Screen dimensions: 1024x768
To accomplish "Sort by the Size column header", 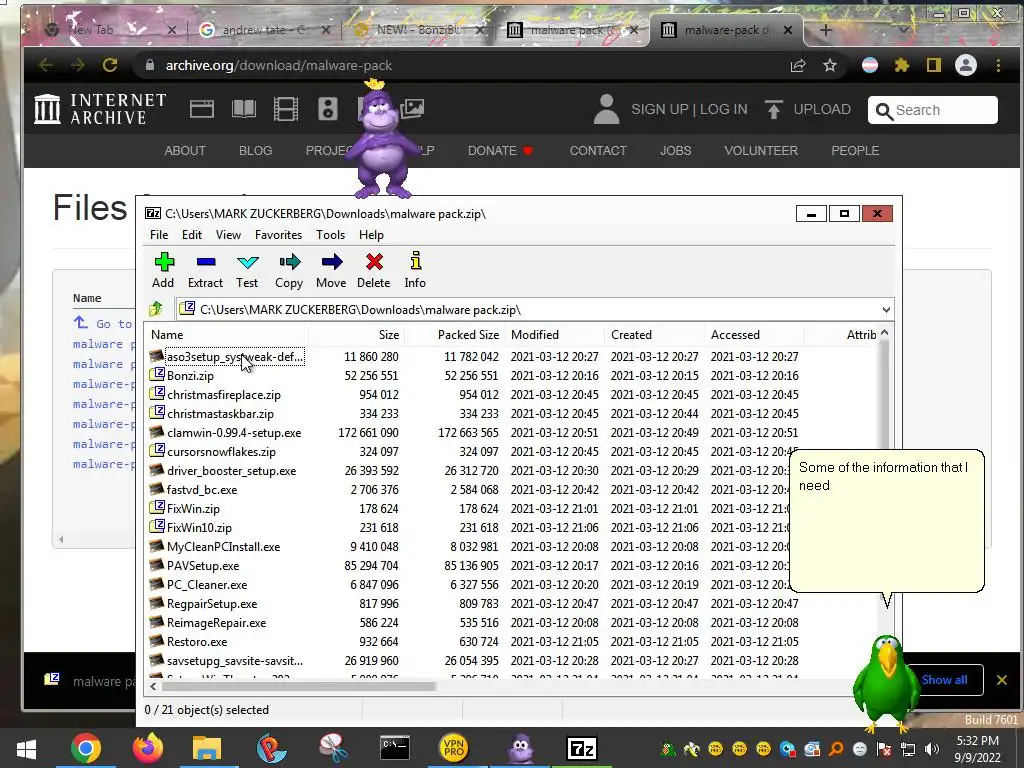I will [356, 335].
